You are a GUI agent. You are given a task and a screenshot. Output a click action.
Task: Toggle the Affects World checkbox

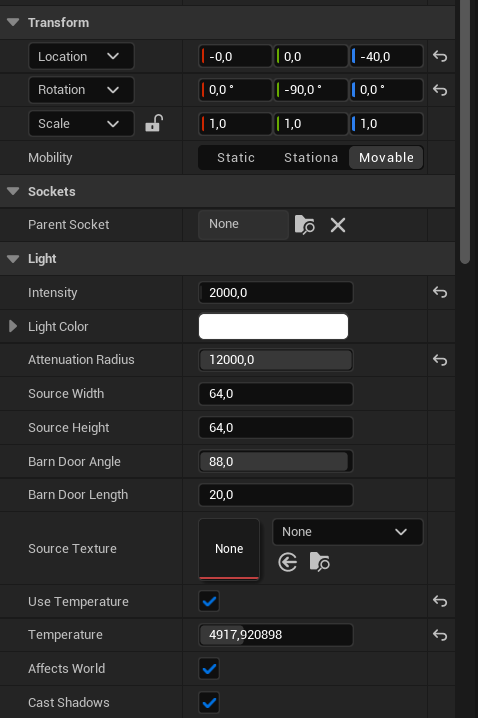(x=209, y=669)
